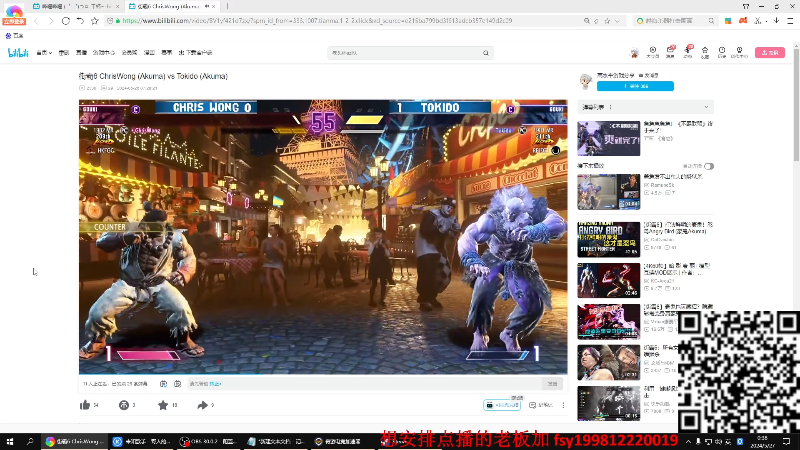Go forward in the browser

[x=51, y=21]
